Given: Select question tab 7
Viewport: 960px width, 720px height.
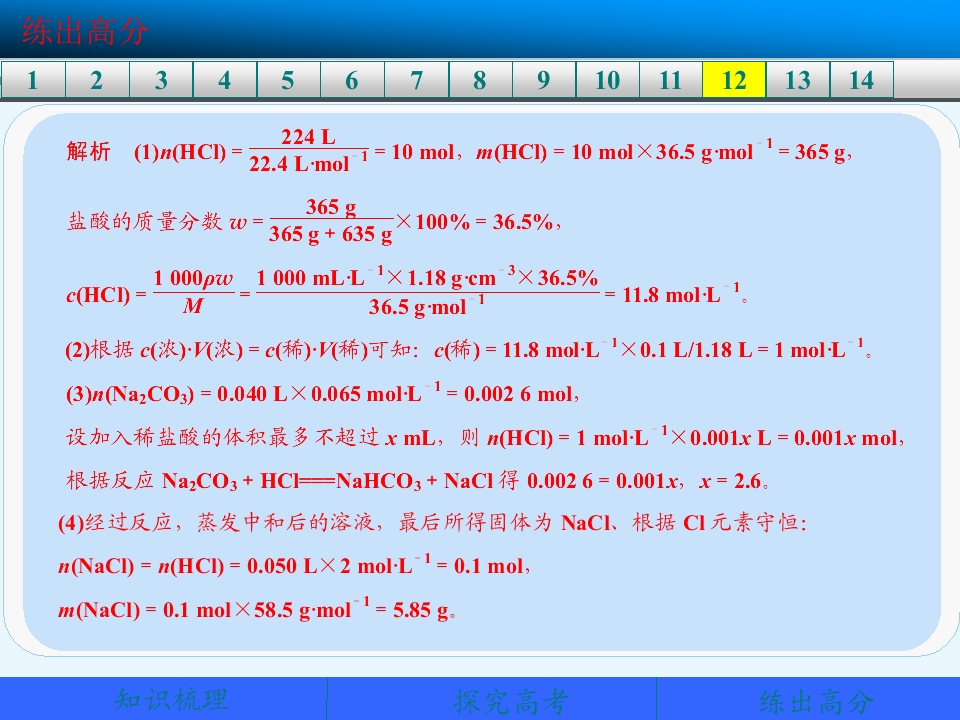Looking at the screenshot, I should 416,80.
